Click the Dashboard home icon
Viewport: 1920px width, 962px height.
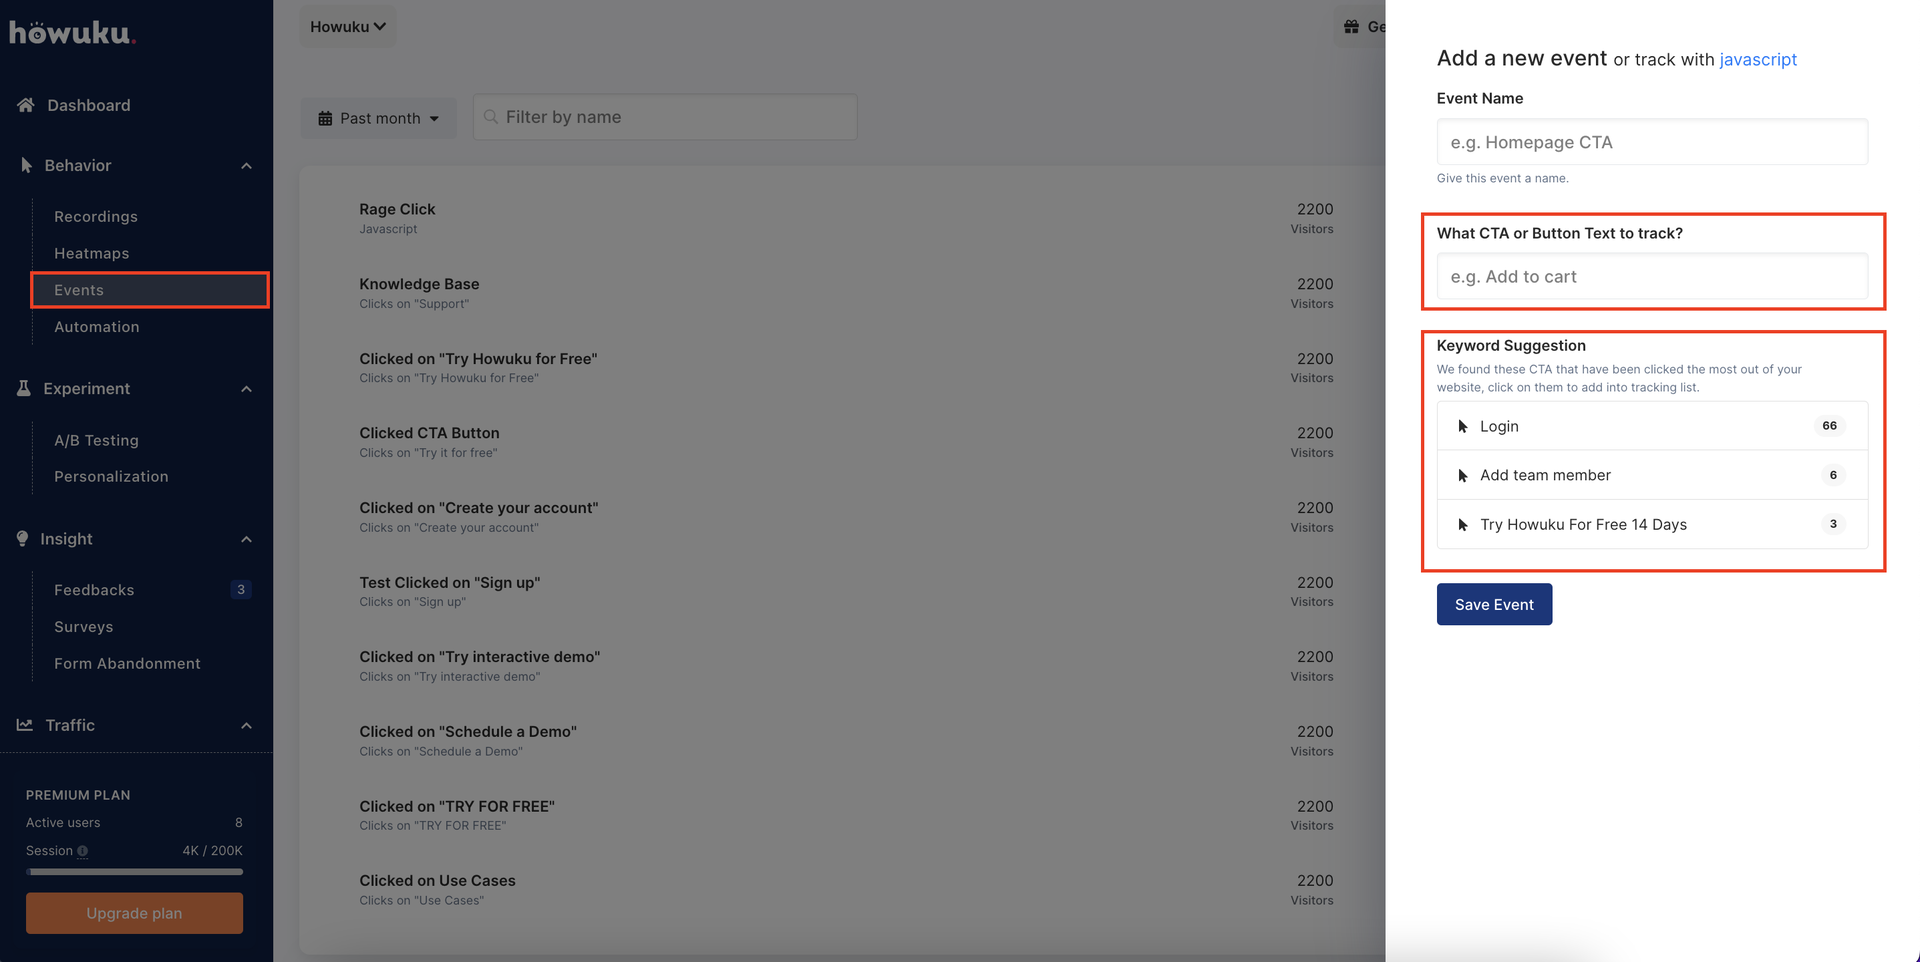[26, 105]
